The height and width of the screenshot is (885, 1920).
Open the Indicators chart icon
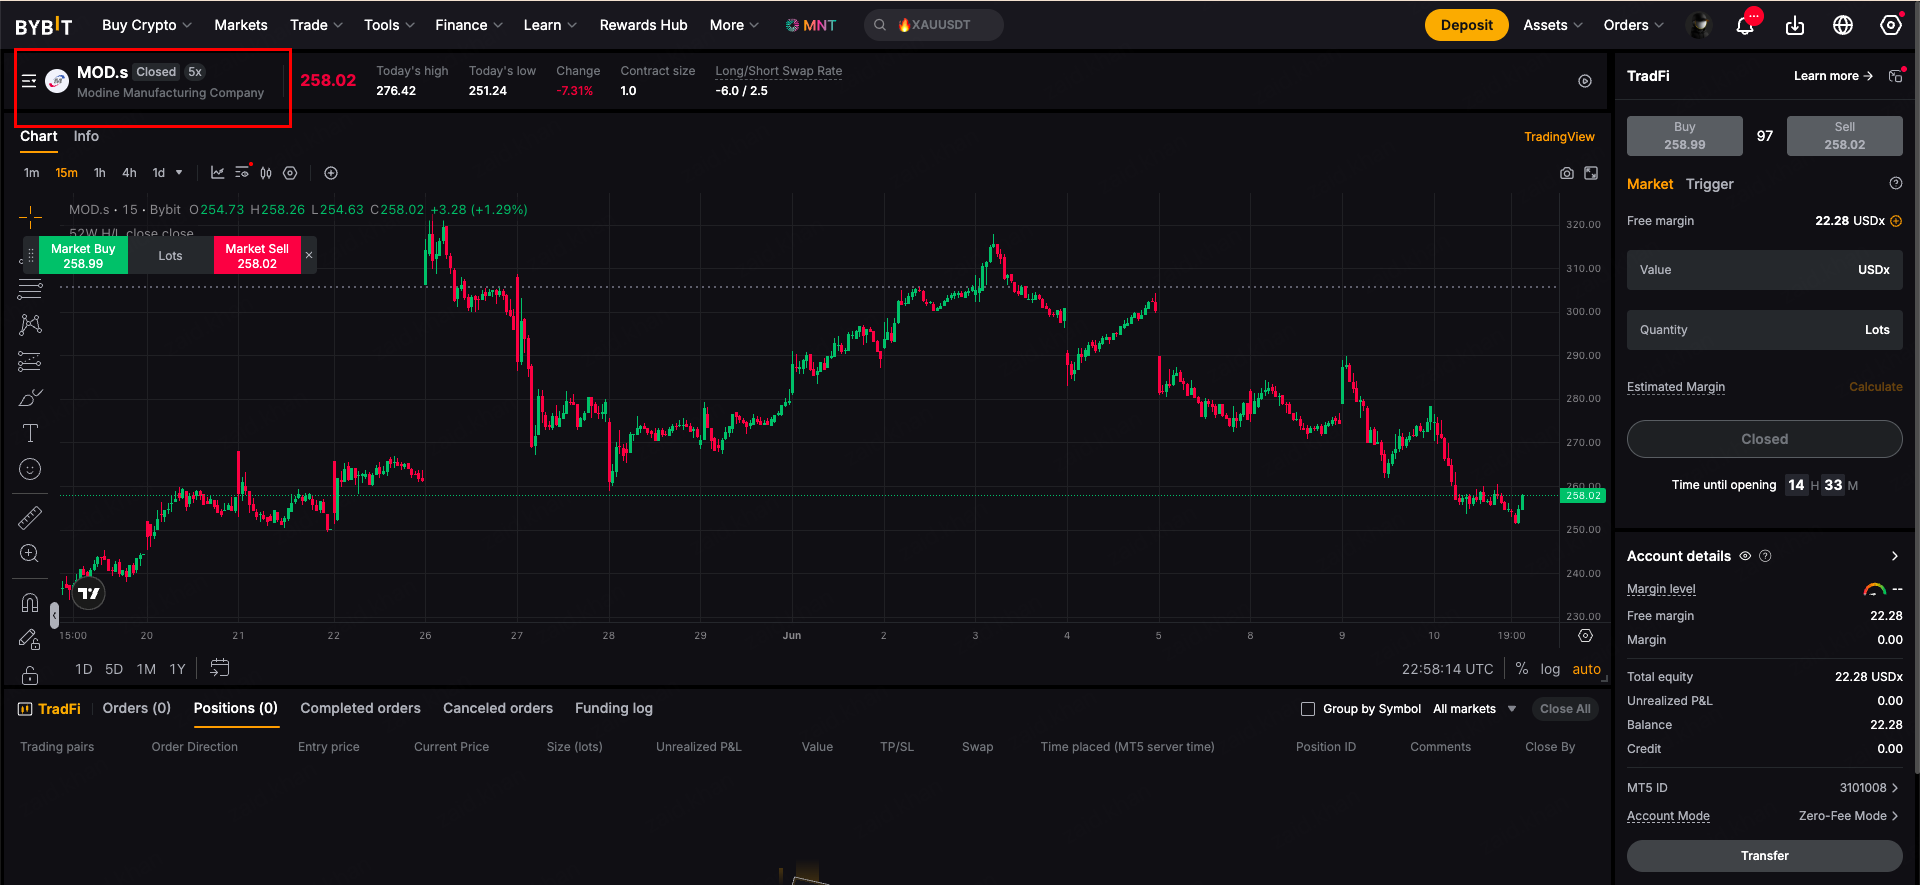click(x=217, y=173)
